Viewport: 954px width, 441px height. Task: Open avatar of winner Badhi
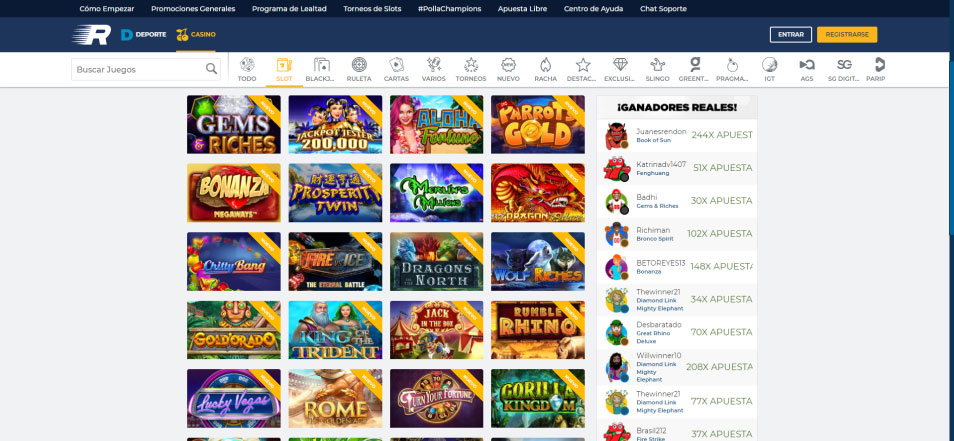tap(616, 201)
